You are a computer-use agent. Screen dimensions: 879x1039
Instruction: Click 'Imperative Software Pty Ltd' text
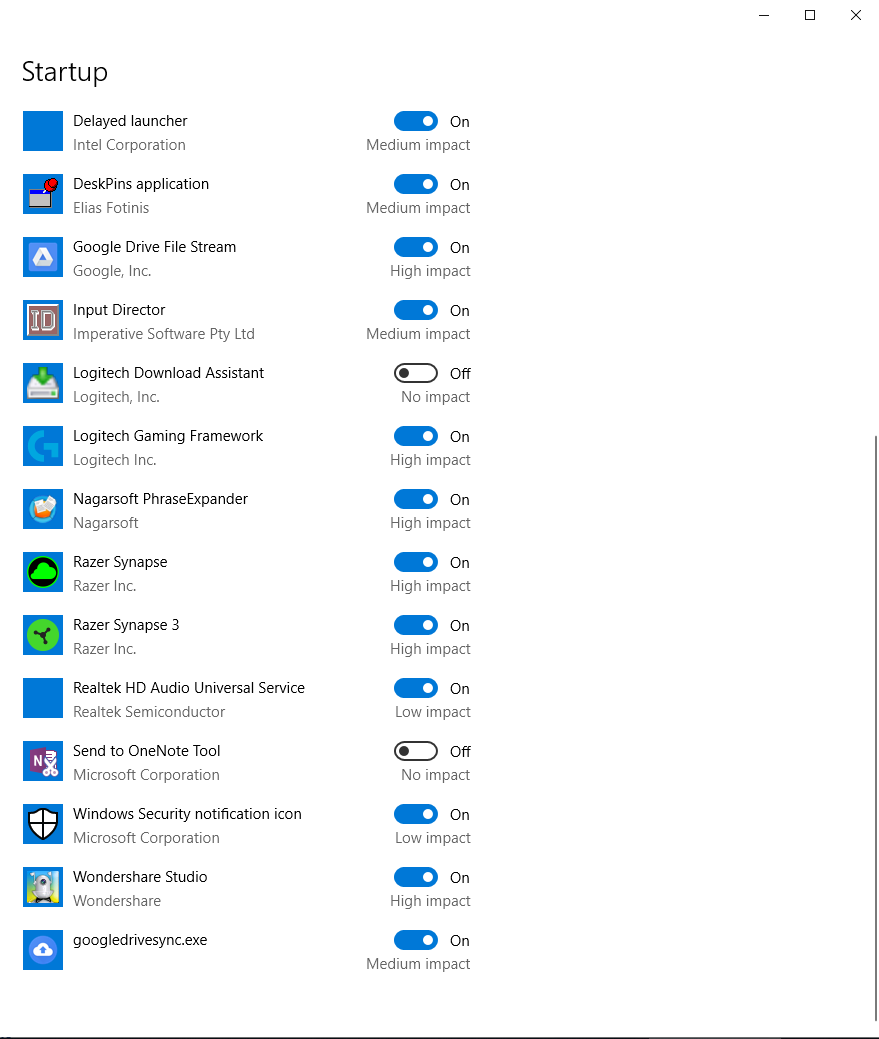coord(164,334)
